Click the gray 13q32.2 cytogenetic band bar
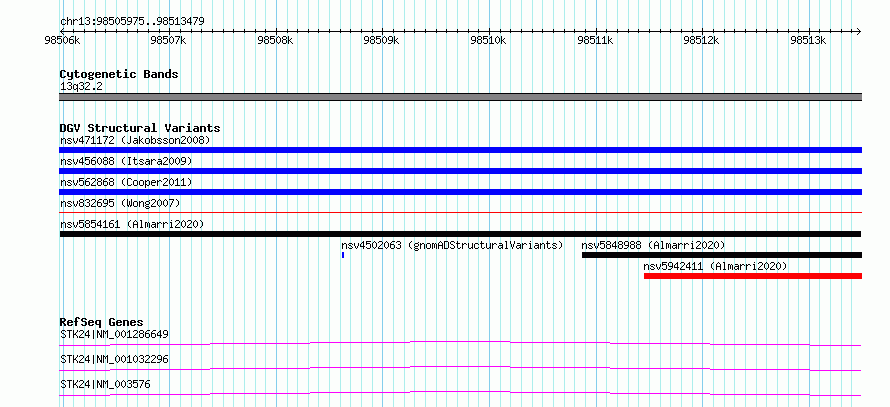 click(460, 97)
